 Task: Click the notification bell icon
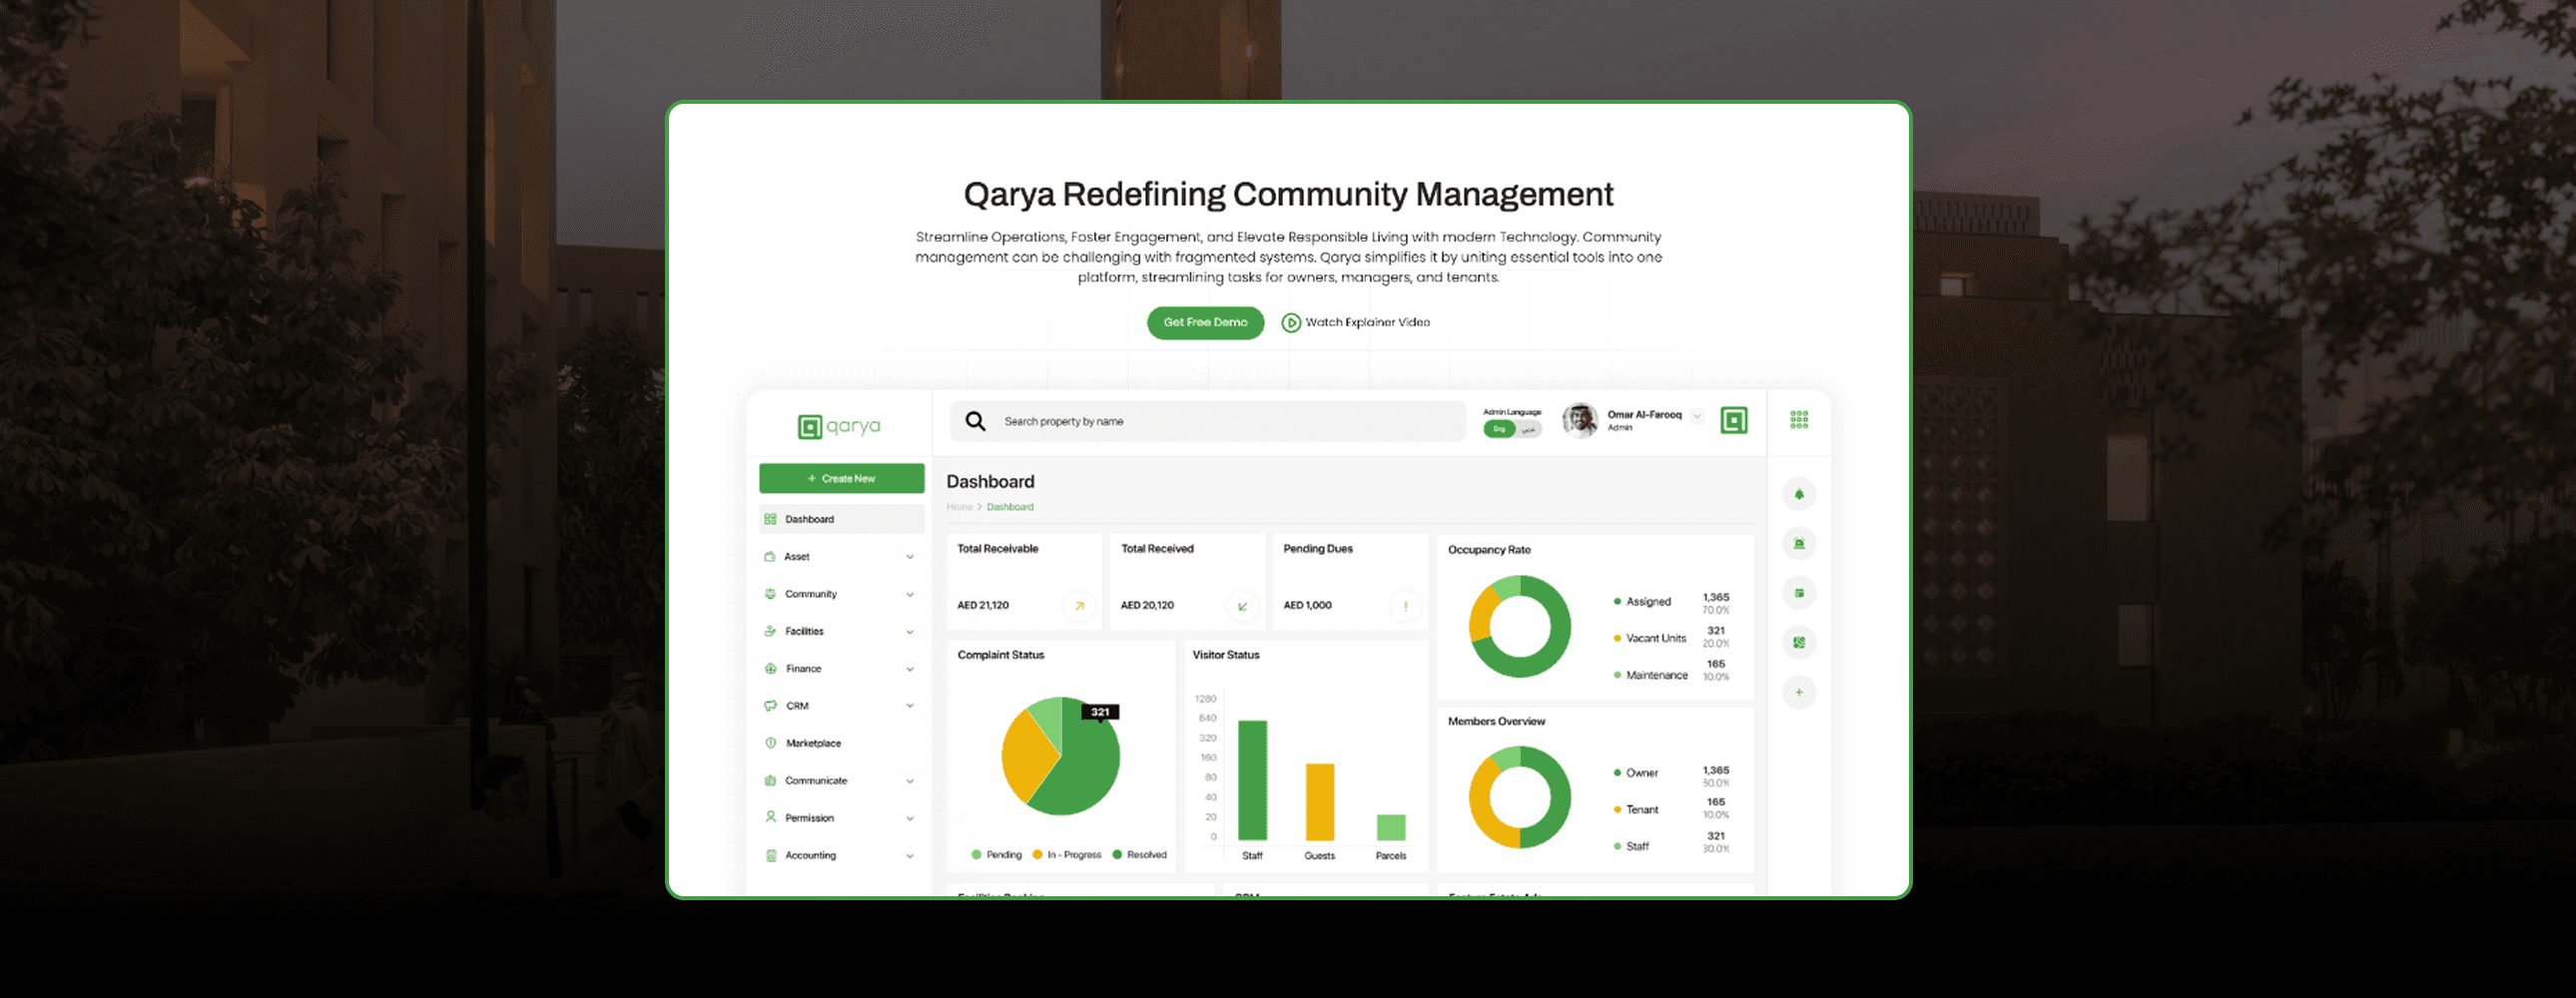click(x=1798, y=494)
